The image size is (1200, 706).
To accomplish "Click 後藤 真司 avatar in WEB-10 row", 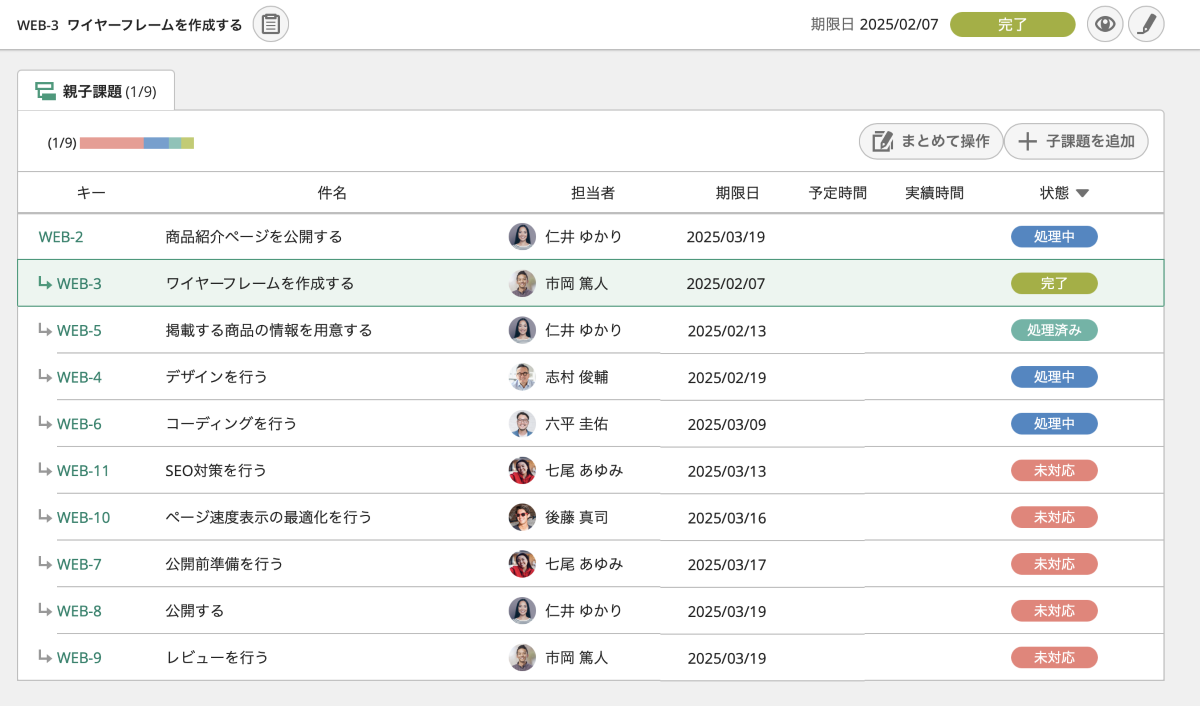I will pyautogui.click(x=522, y=517).
